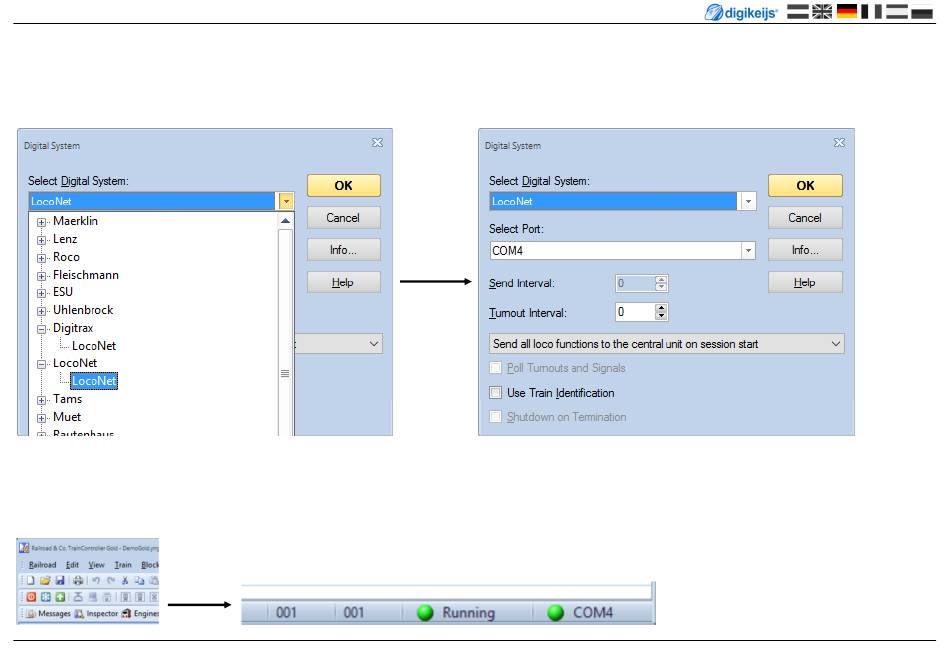Expand the ESU tree node

(41, 293)
